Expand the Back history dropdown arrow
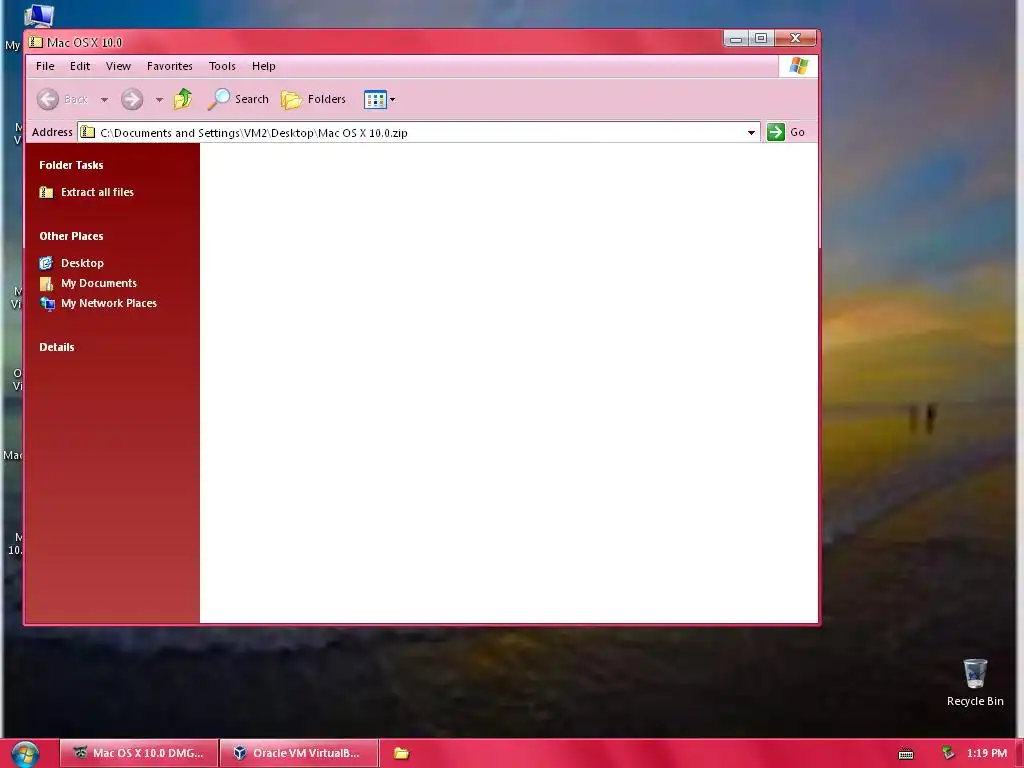The image size is (1024, 768). [104, 100]
